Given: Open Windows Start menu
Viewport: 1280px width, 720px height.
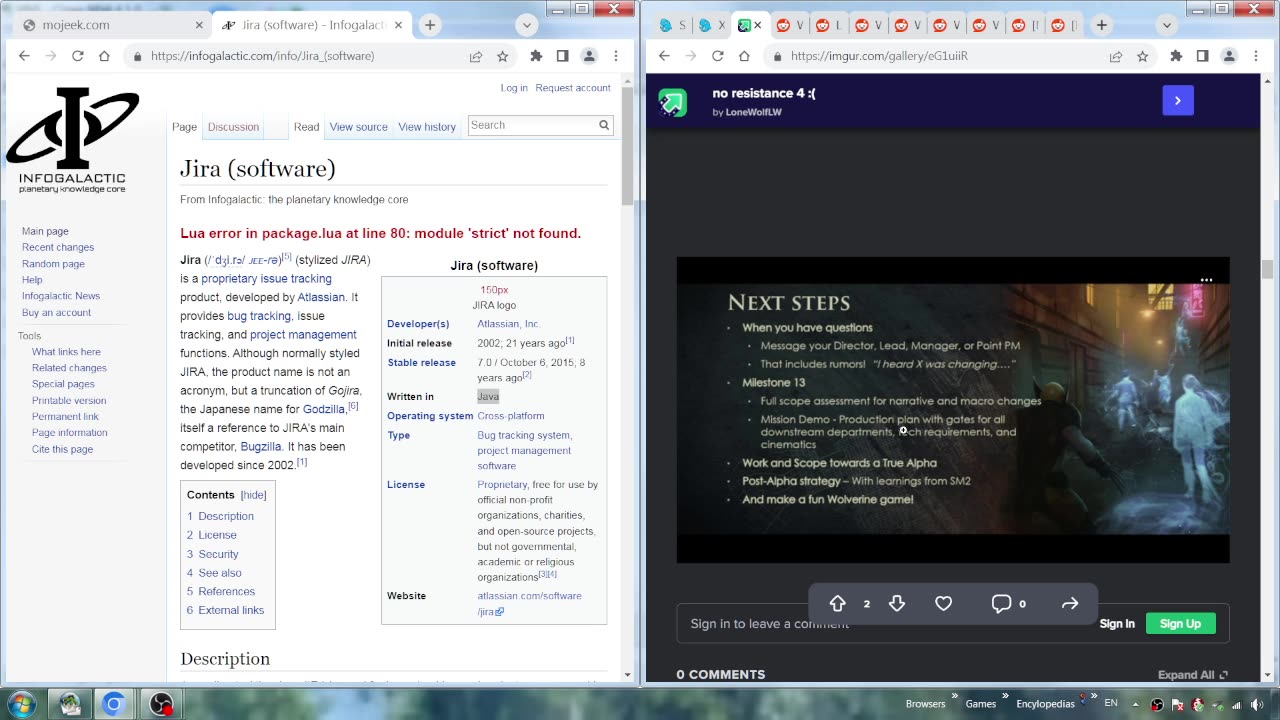Looking at the screenshot, I should pos(20,704).
